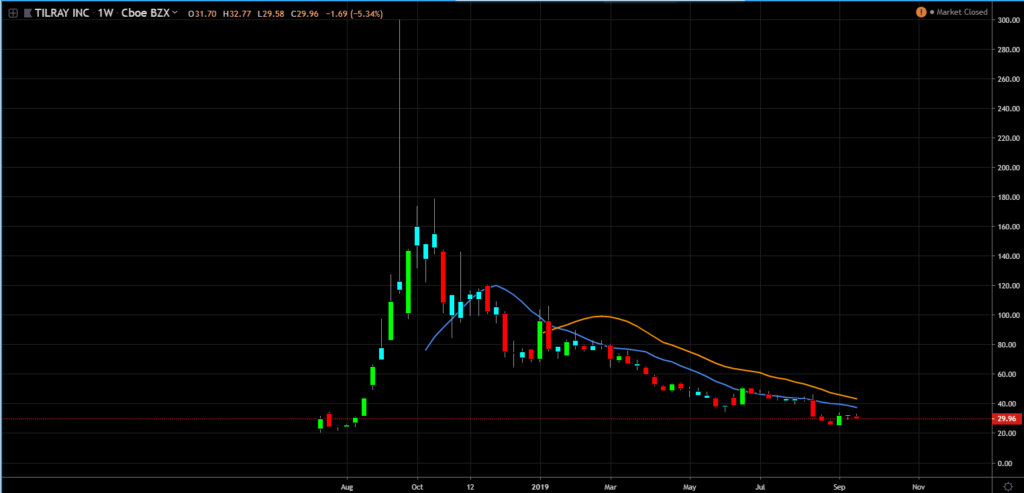Click the 160.00 price axis label
Image resolution: width=1024 pixels, height=493 pixels.
pos(1008,227)
